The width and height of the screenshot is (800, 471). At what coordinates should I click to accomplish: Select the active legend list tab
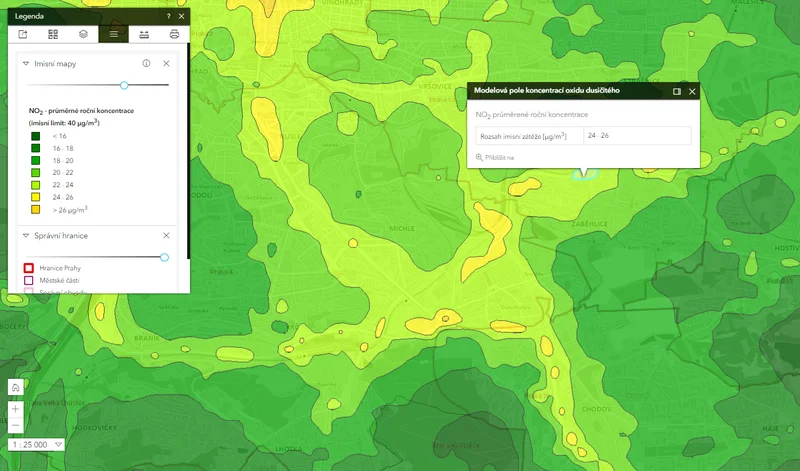tap(114, 34)
